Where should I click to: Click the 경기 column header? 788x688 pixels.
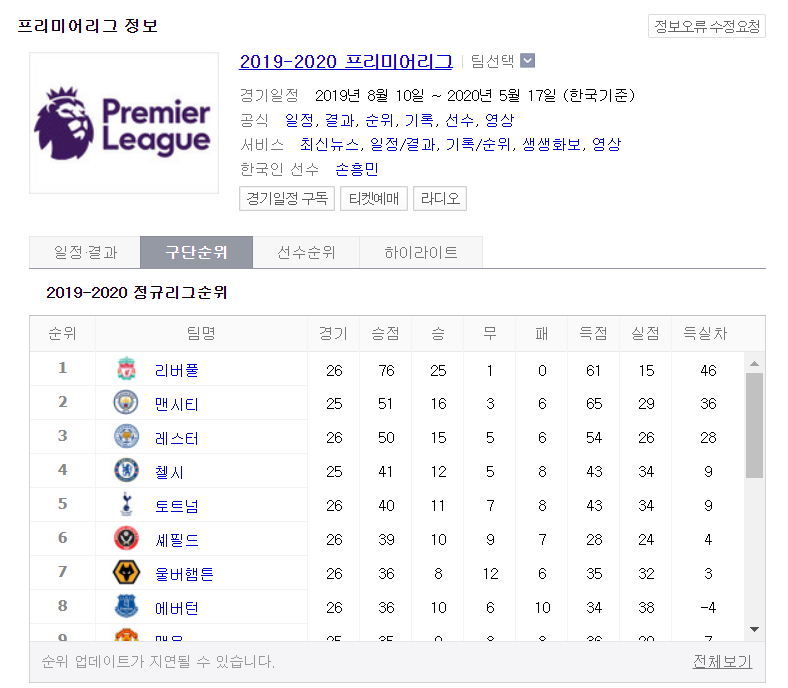[334, 333]
